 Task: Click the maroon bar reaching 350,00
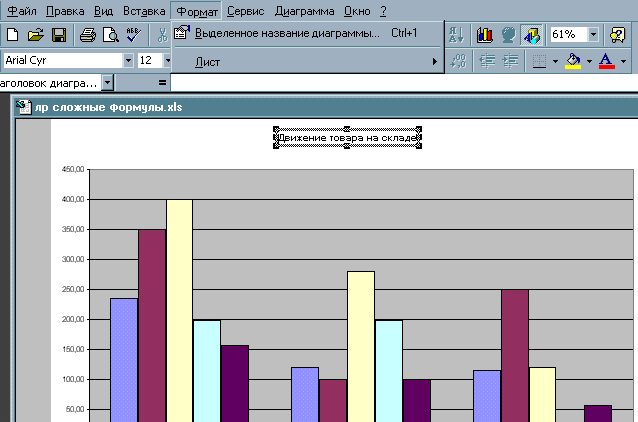click(x=152, y=326)
